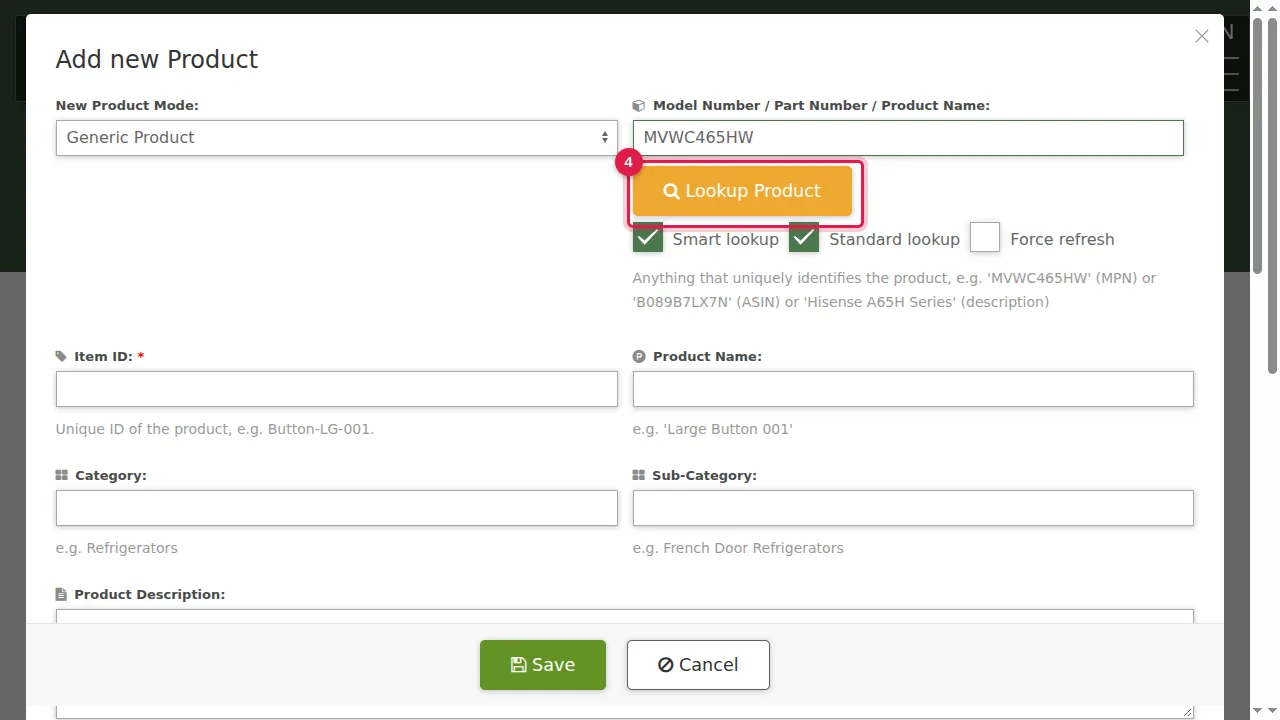Enable the Force refresh checkbox
Screen dimensions: 1280x720
click(985, 238)
